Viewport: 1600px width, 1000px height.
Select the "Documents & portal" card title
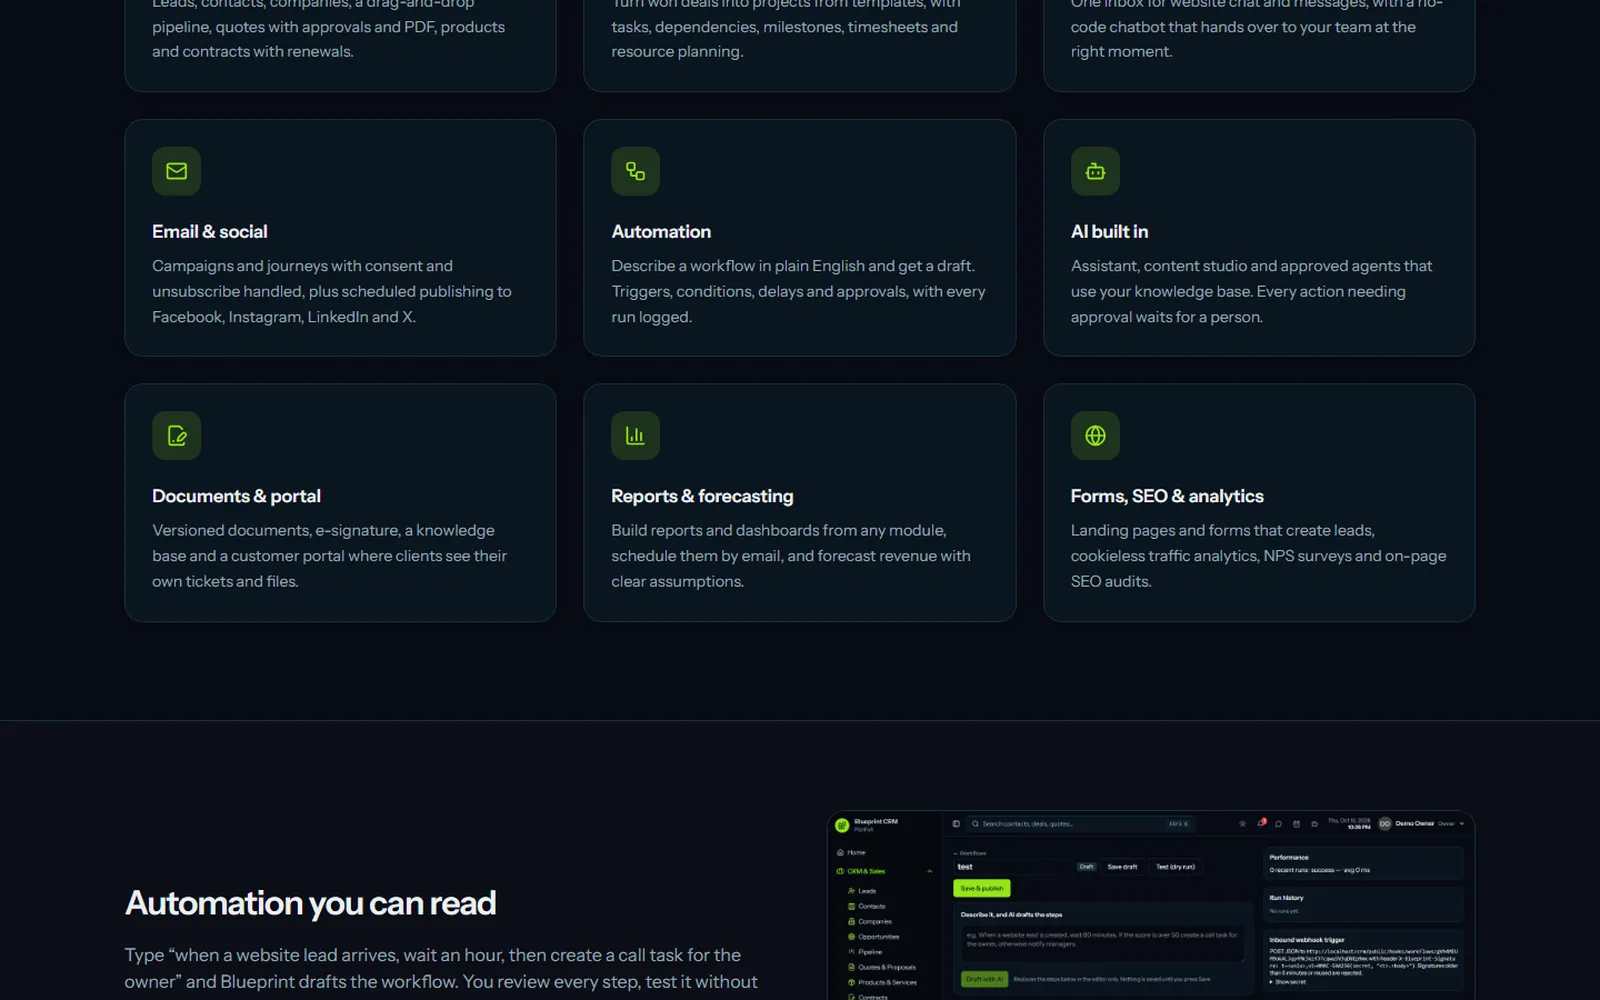click(236, 496)
